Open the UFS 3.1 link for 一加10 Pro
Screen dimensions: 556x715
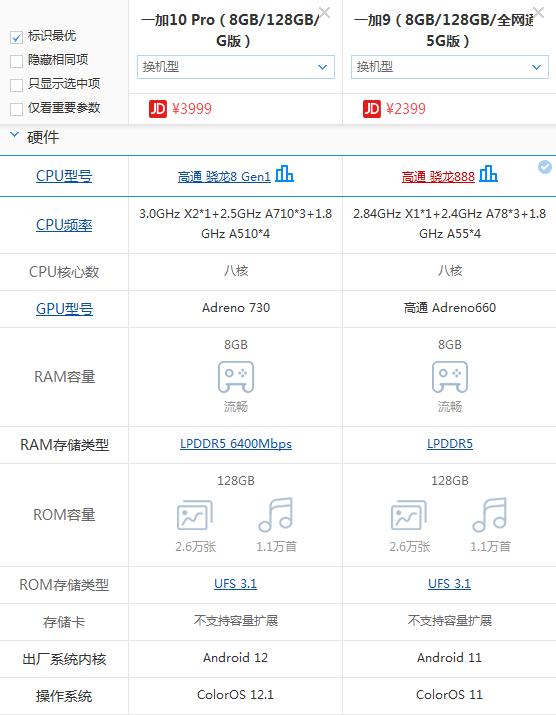pyautogui.click(x=235, y=584)
